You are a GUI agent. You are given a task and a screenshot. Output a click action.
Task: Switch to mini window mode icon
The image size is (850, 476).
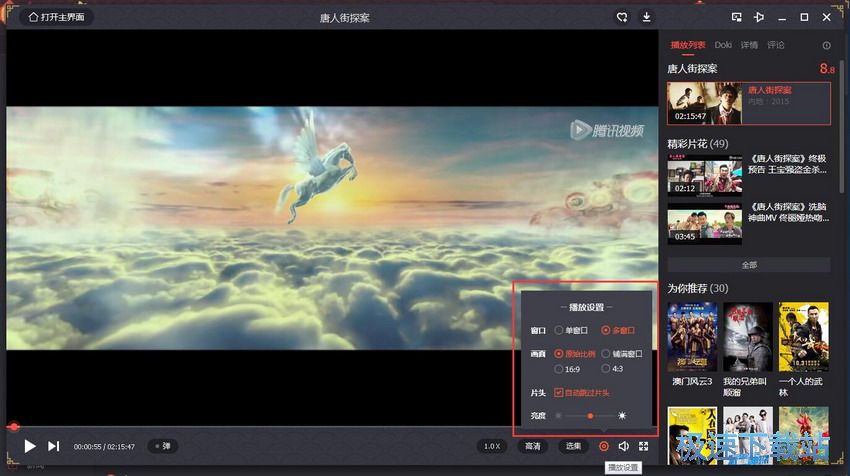(736, 17)
